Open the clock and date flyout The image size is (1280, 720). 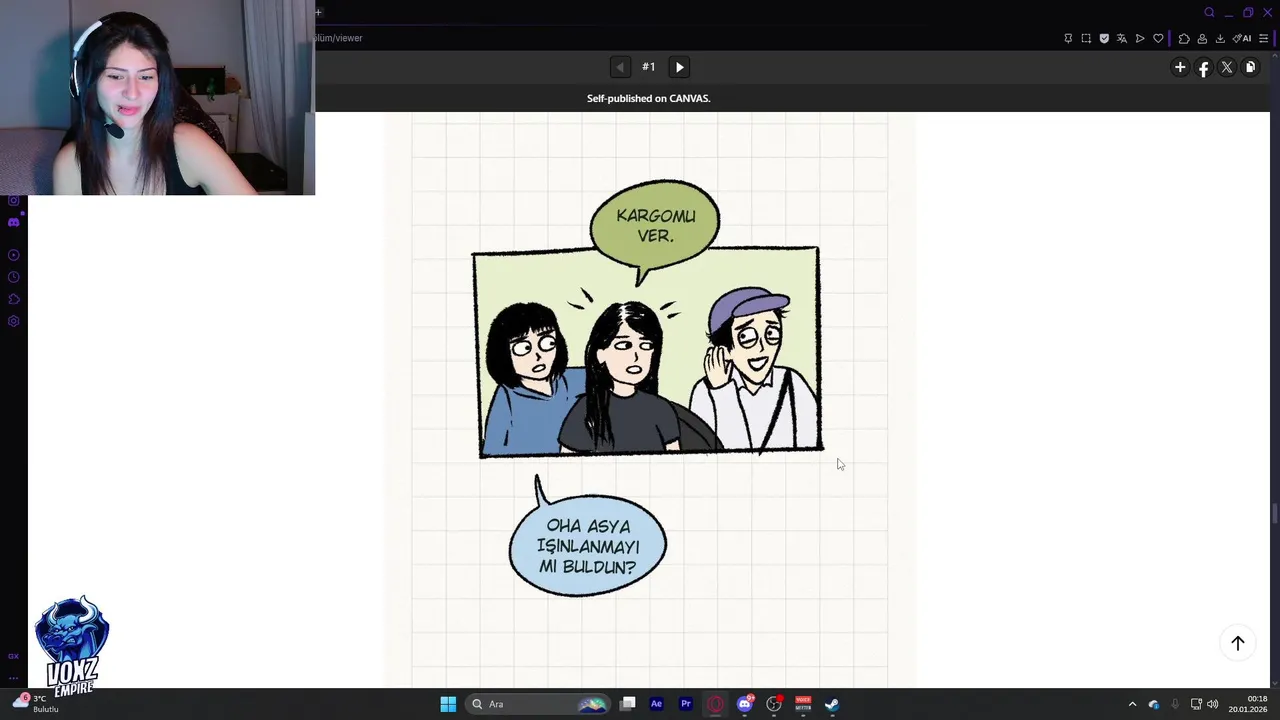[1248, 704]
